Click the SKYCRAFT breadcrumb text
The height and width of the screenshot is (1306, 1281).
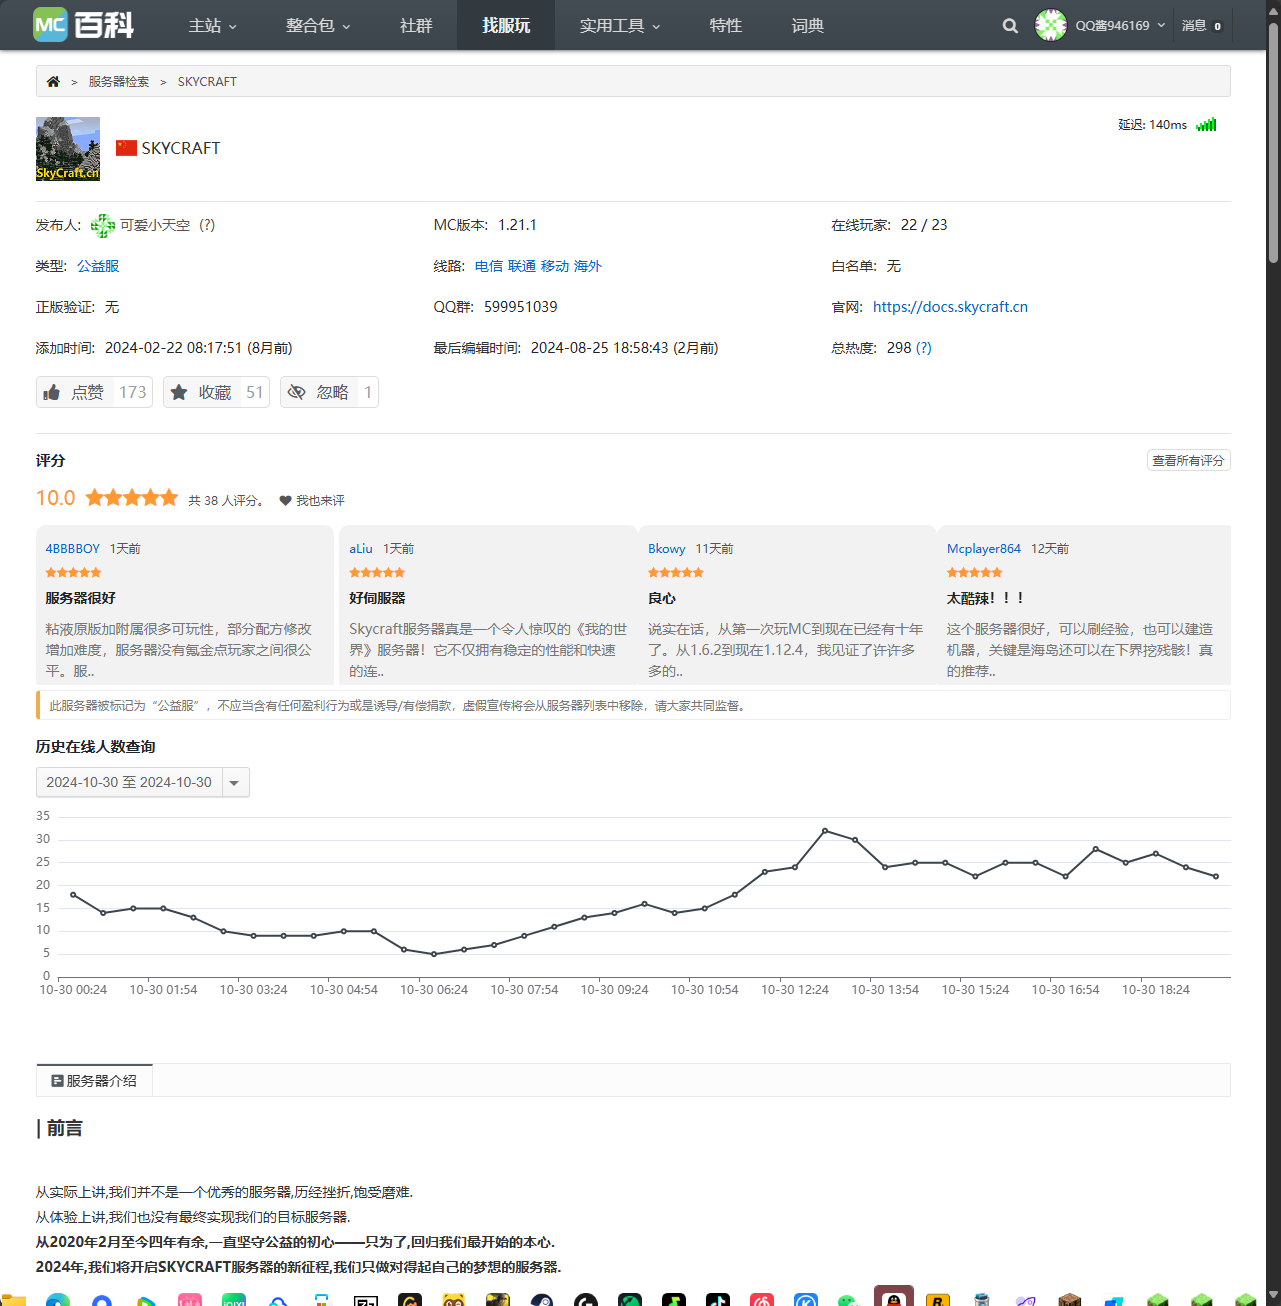point(207,82)
